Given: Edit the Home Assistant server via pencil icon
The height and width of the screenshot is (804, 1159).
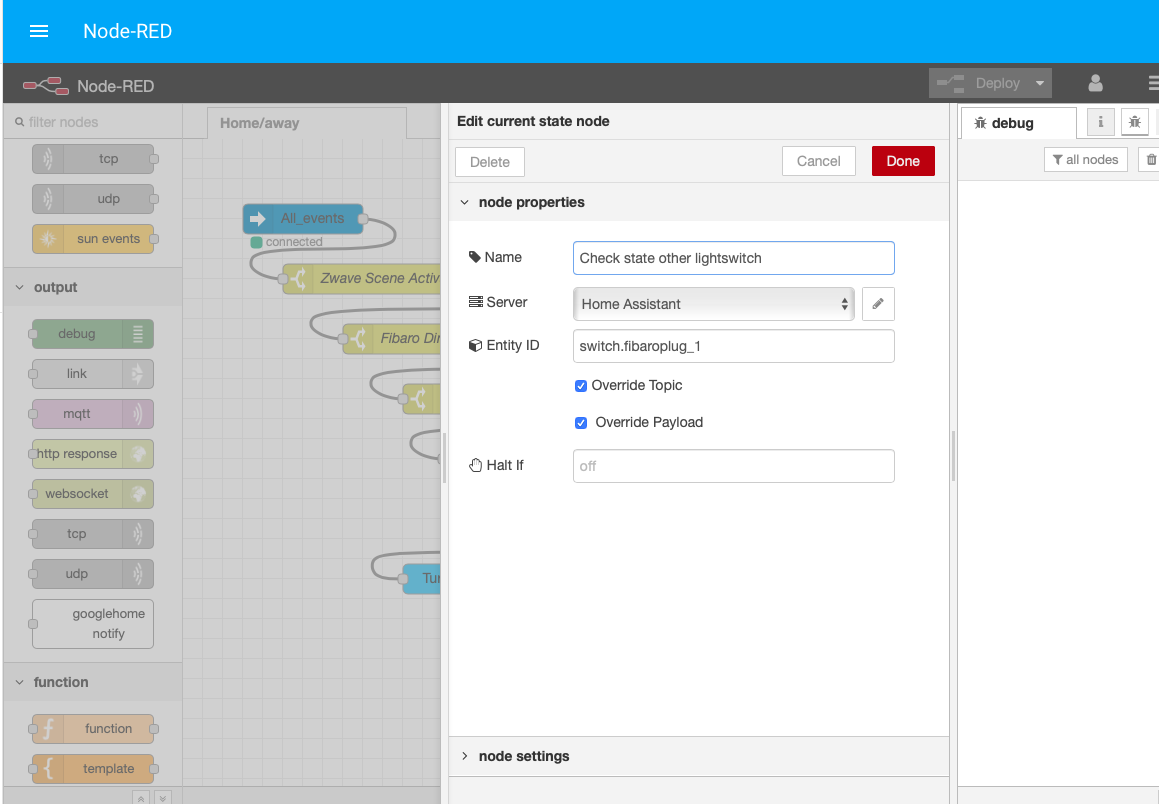Looking at the screenshot, I should [x=878, y=303].
